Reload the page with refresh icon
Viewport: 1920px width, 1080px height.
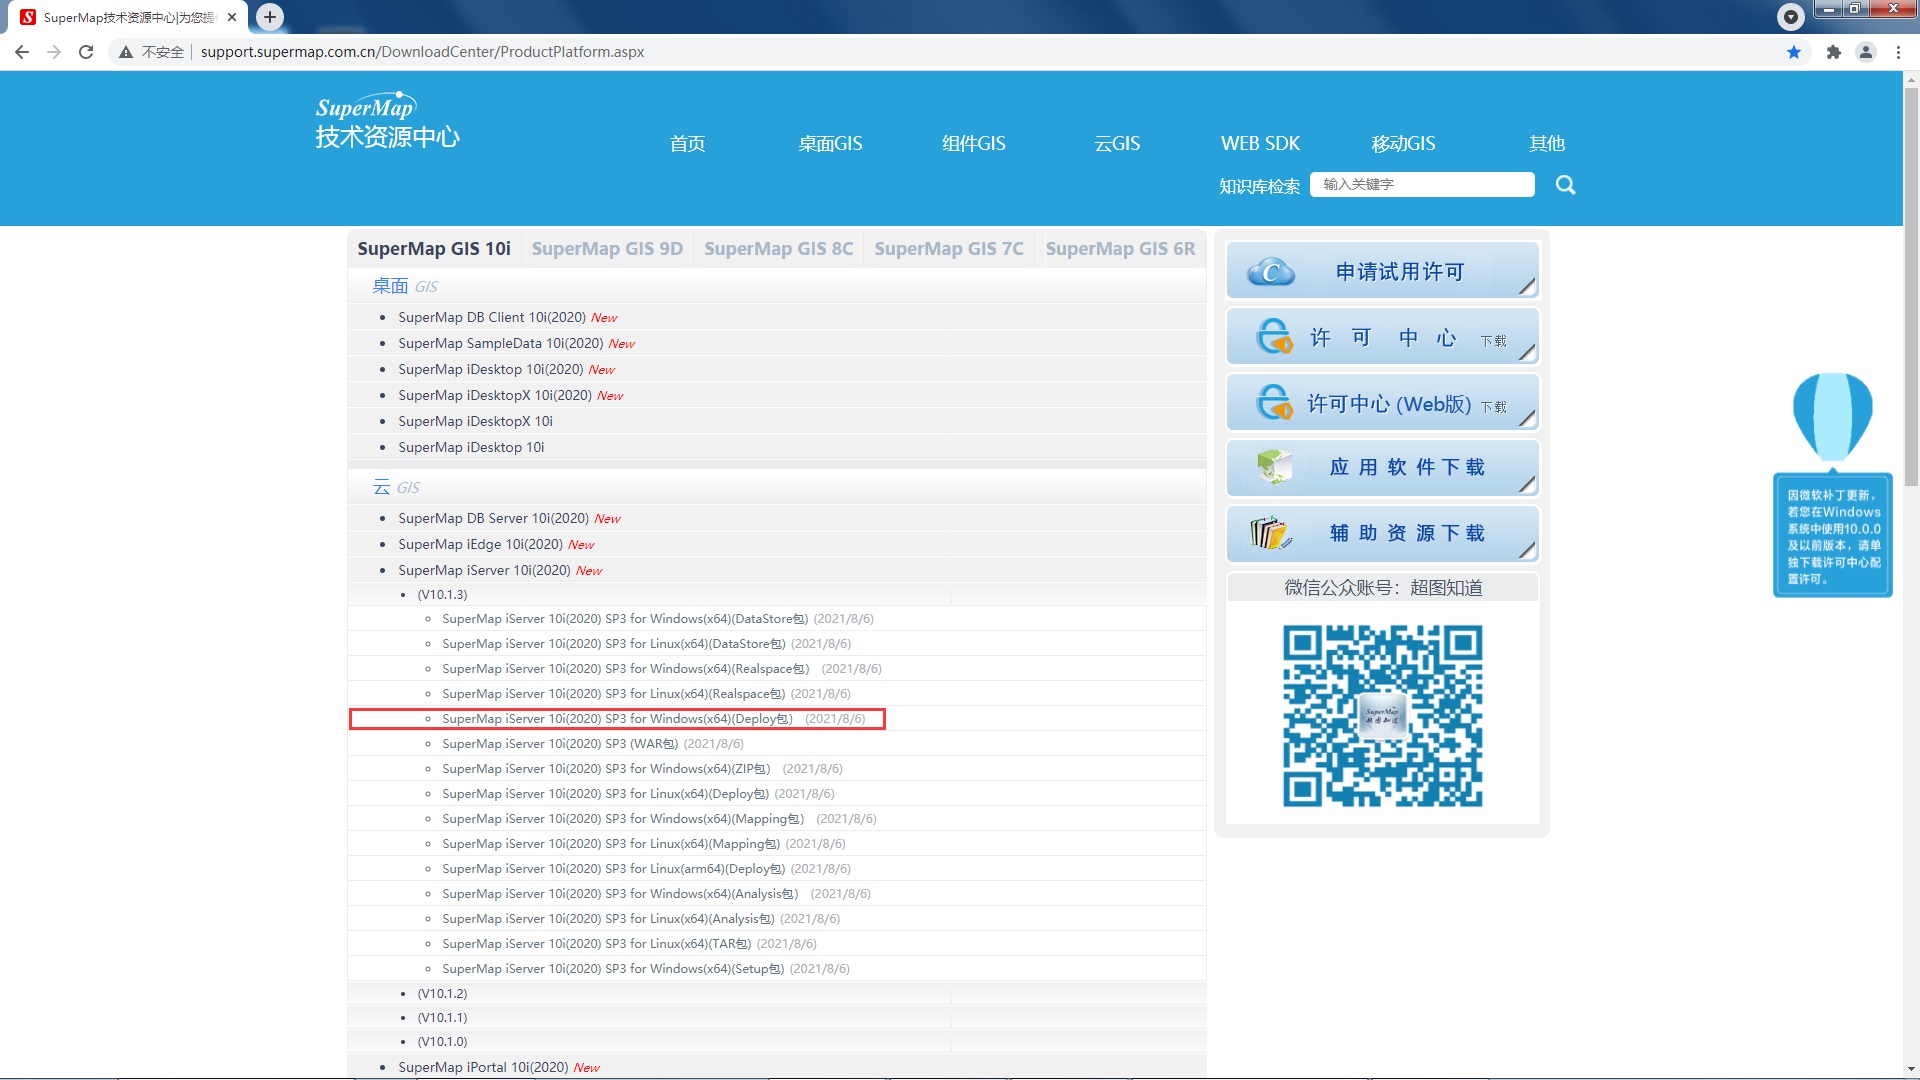(x=86, y=52)
